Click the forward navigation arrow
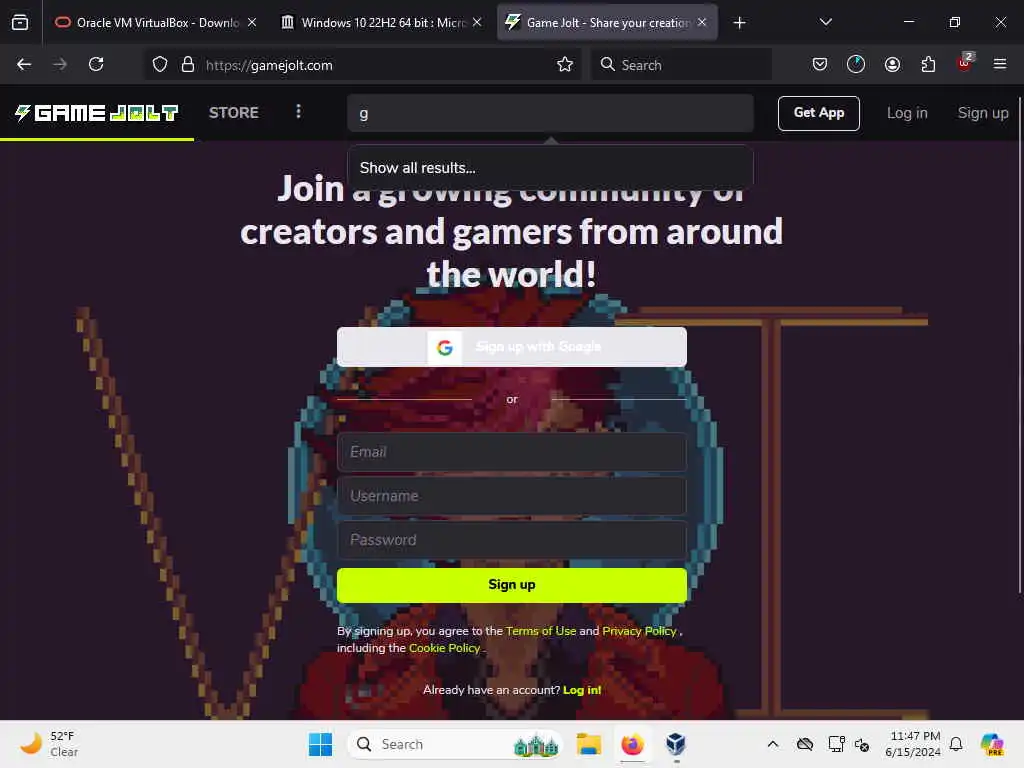The height and width of the screenshot is (768, 1024). (60, 64)
